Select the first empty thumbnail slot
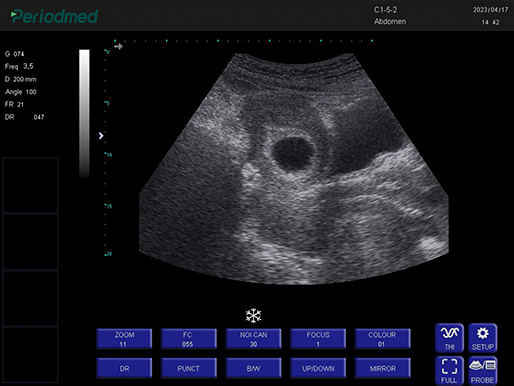Image resolution: width=514 pixels, height=386 pixels. 30,185
